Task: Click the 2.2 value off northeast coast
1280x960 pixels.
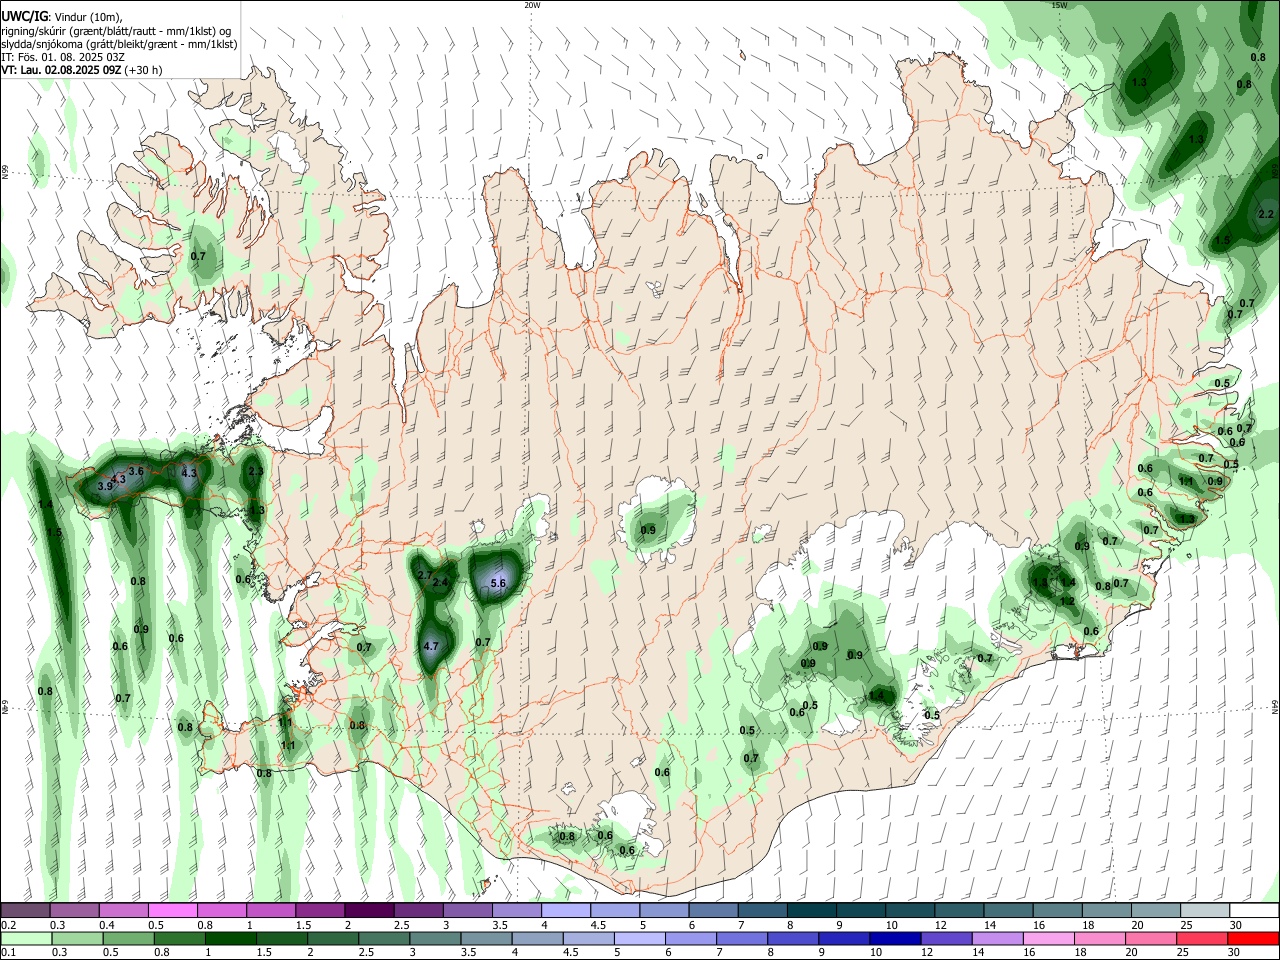Action: tap(1265, 214)
